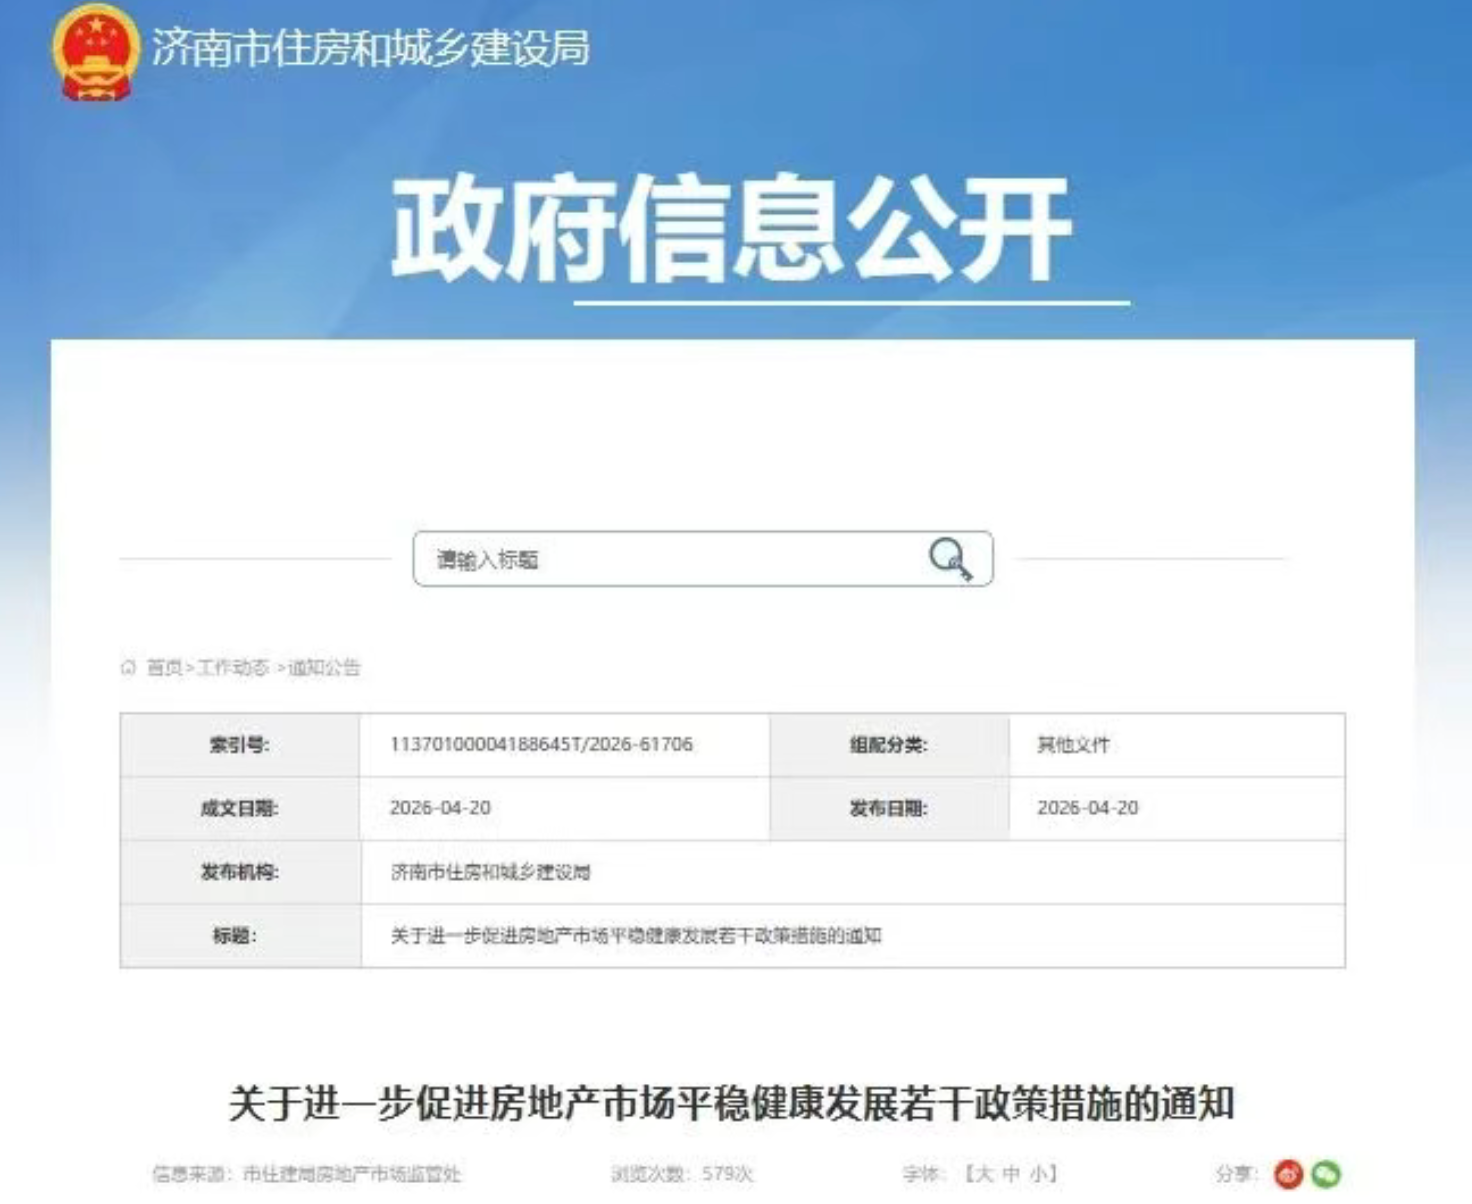The image size is (1472, 1204).
Task: Click the 济南市住房和城乡建设局 site title
Action: (370, 48)
